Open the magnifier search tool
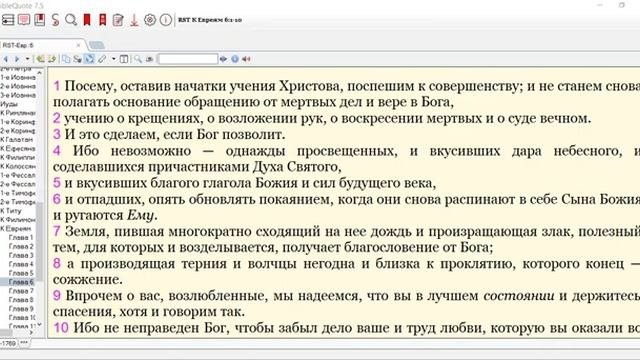640x360 pixels. 71,20
